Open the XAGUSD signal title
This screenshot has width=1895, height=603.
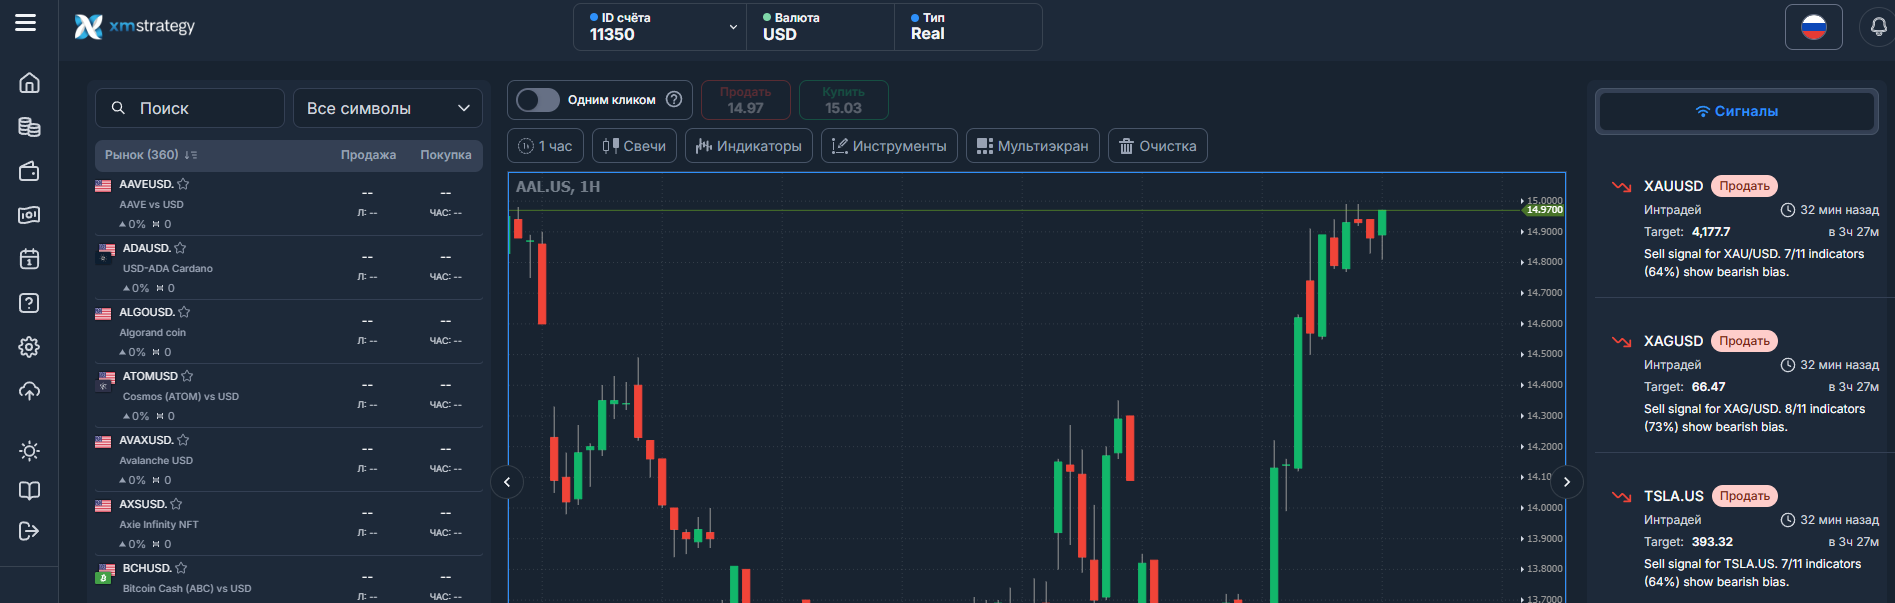click(x=1673, y=341)
